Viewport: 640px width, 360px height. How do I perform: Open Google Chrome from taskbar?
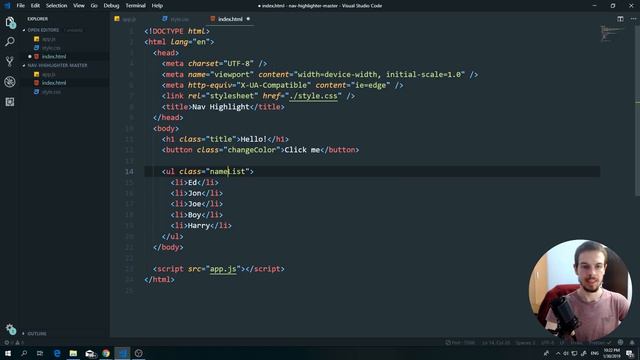(x=106, y=353)
